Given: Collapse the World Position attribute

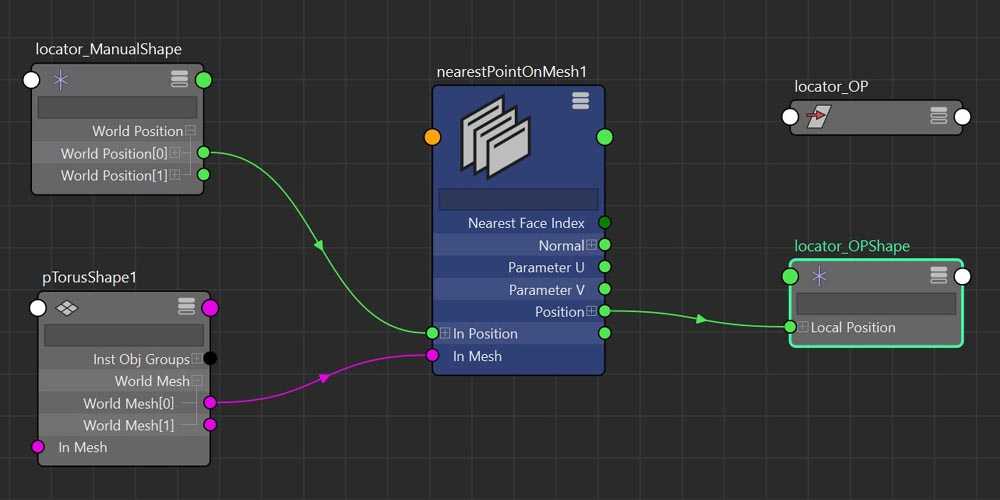Looking at the screenshot, I should click(x=190, y=131).
